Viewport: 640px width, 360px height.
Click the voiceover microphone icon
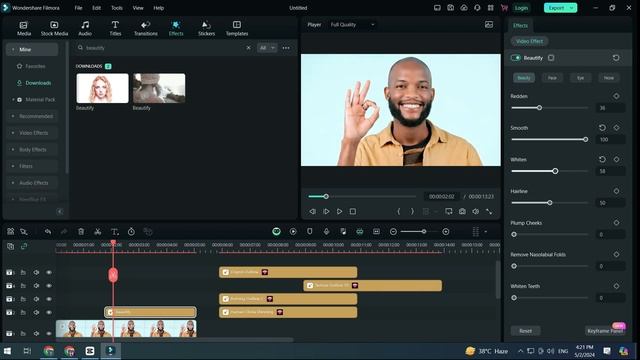pos(326,231)
